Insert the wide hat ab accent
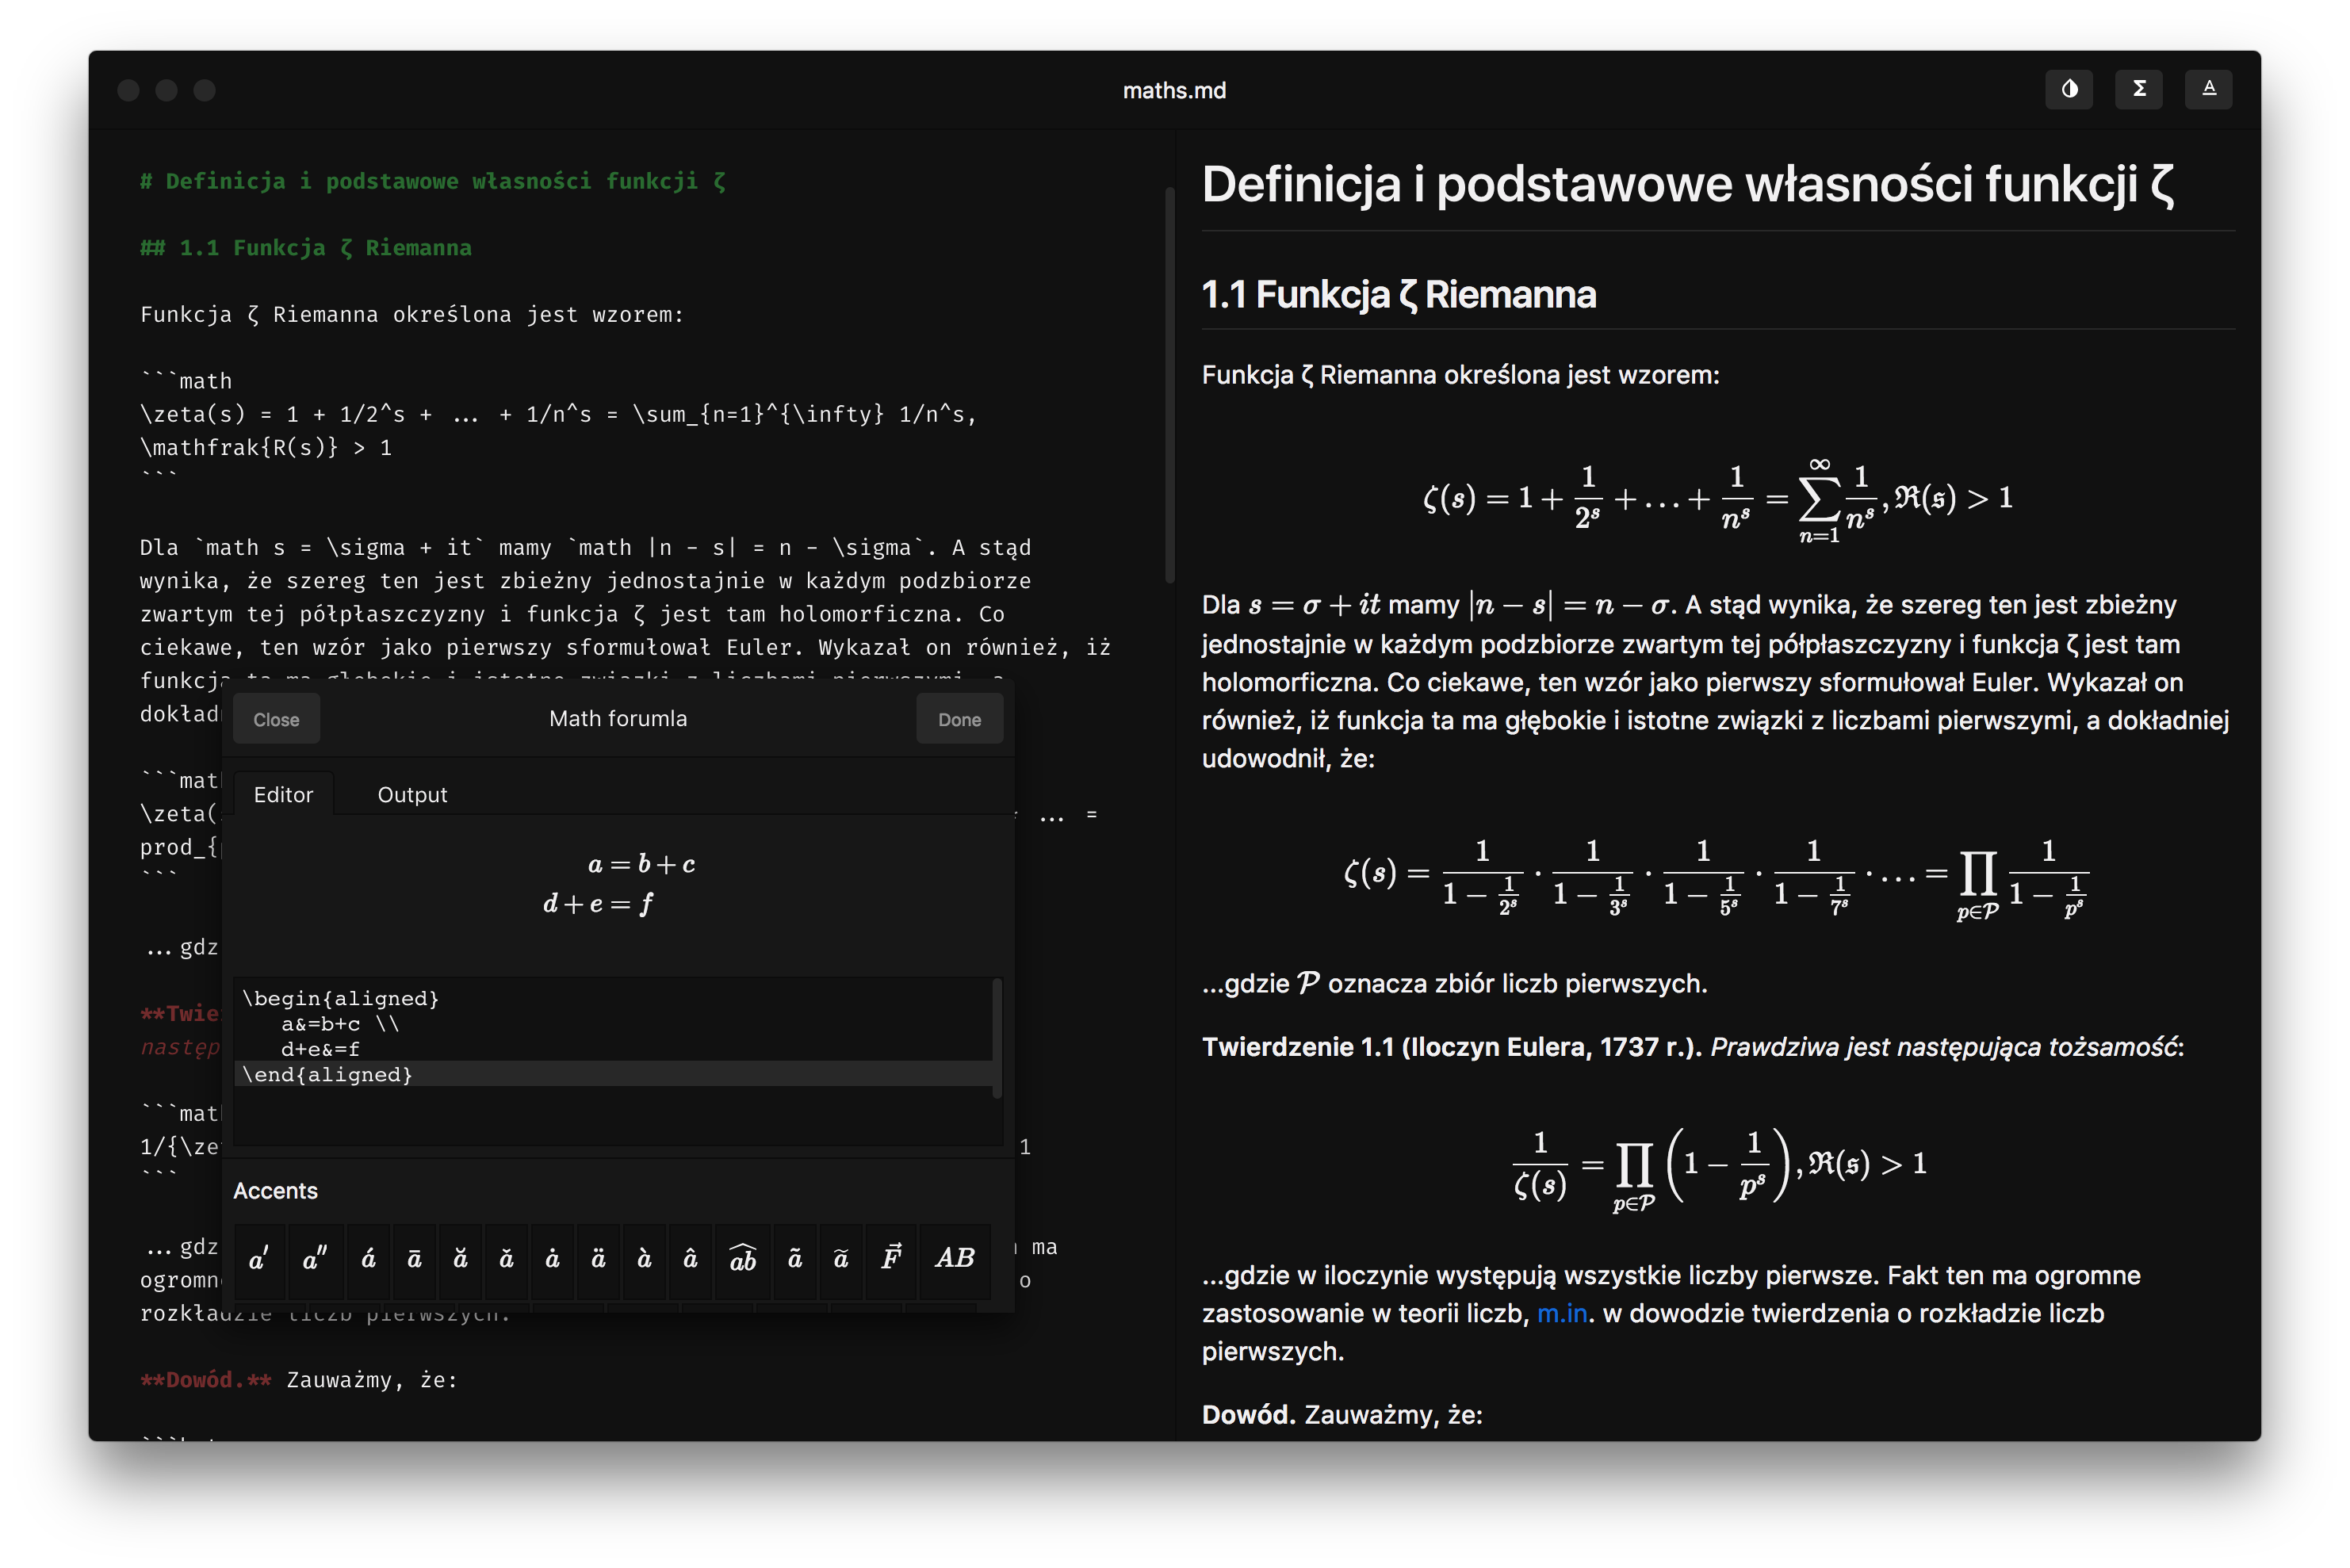2350x1568 pixels. (x=742, y=1259)
